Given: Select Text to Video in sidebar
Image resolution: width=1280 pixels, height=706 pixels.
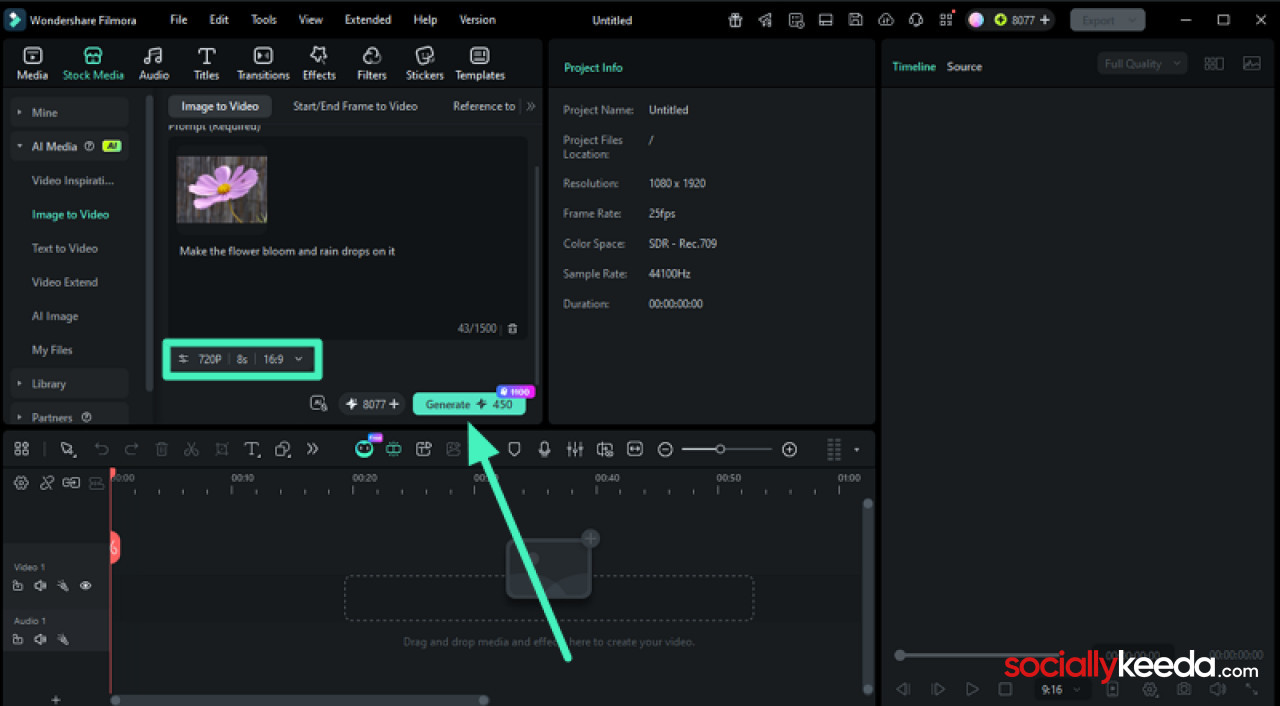Looking at the screenshot, I should coord(65,248).
